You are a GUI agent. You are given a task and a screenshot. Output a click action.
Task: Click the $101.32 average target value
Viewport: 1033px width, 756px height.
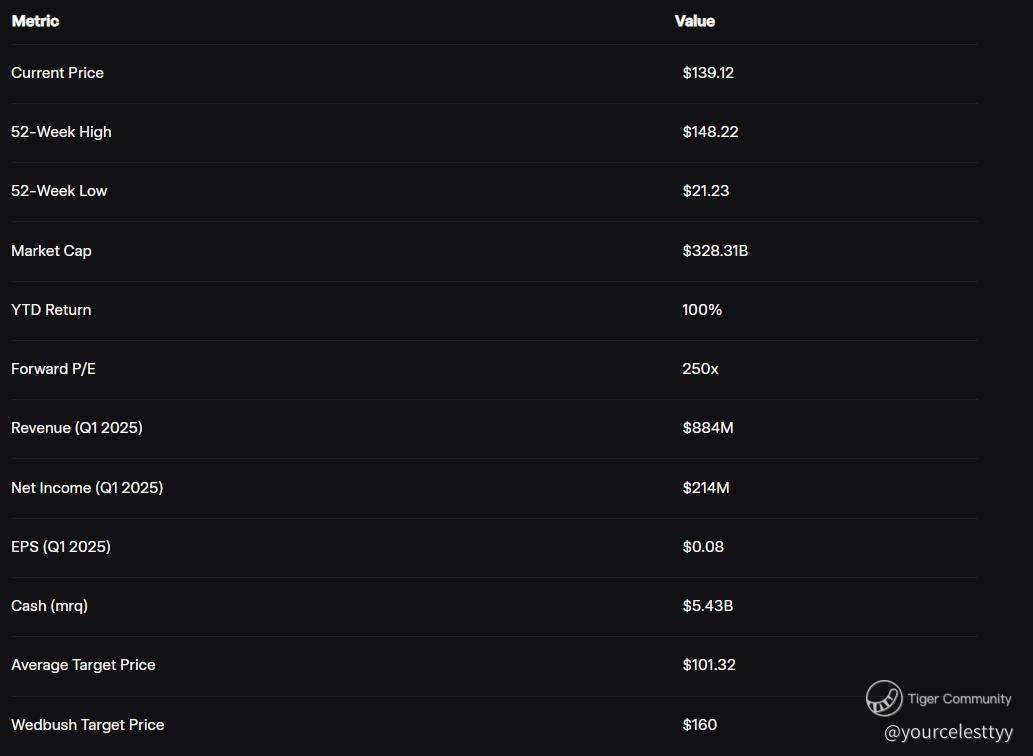pyautogui.click(x=709, y=665)
